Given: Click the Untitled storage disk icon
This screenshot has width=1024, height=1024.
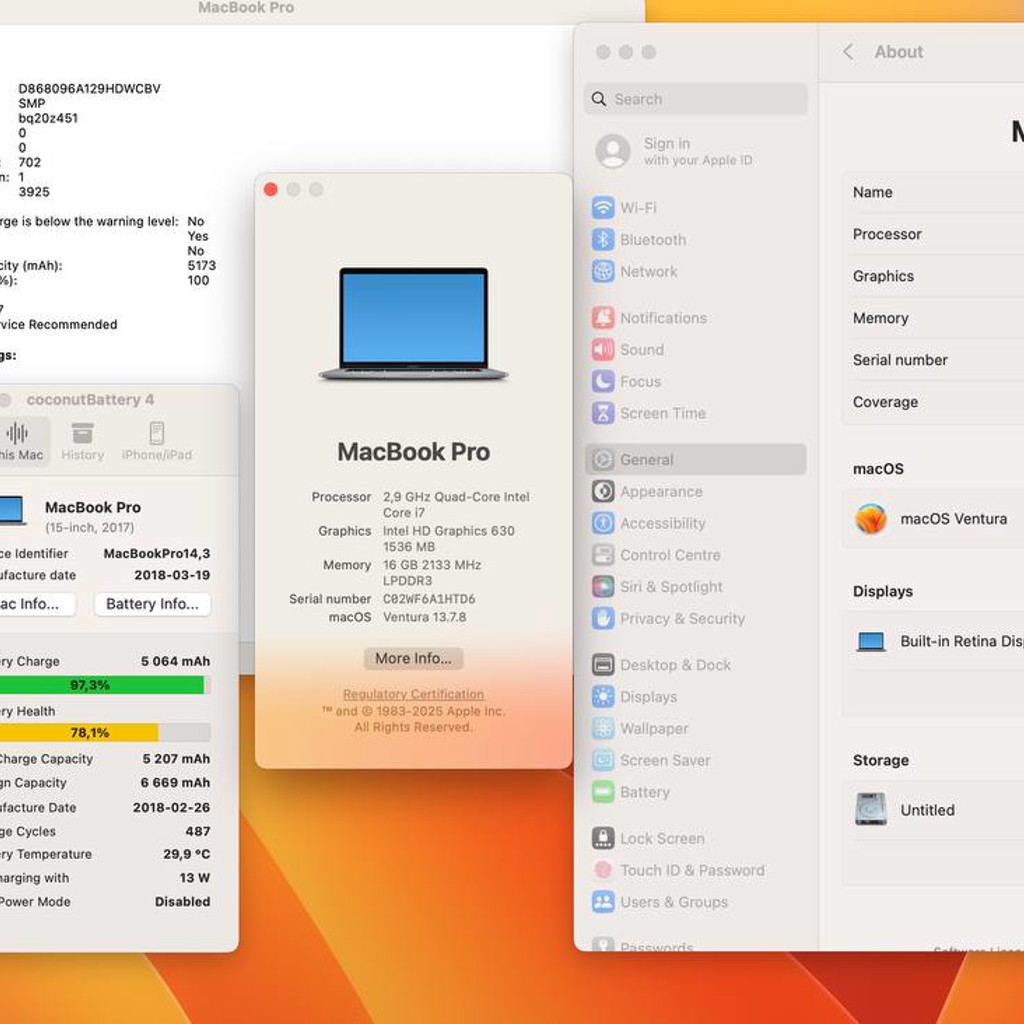Looking at the screenshot, I should 871,809.
